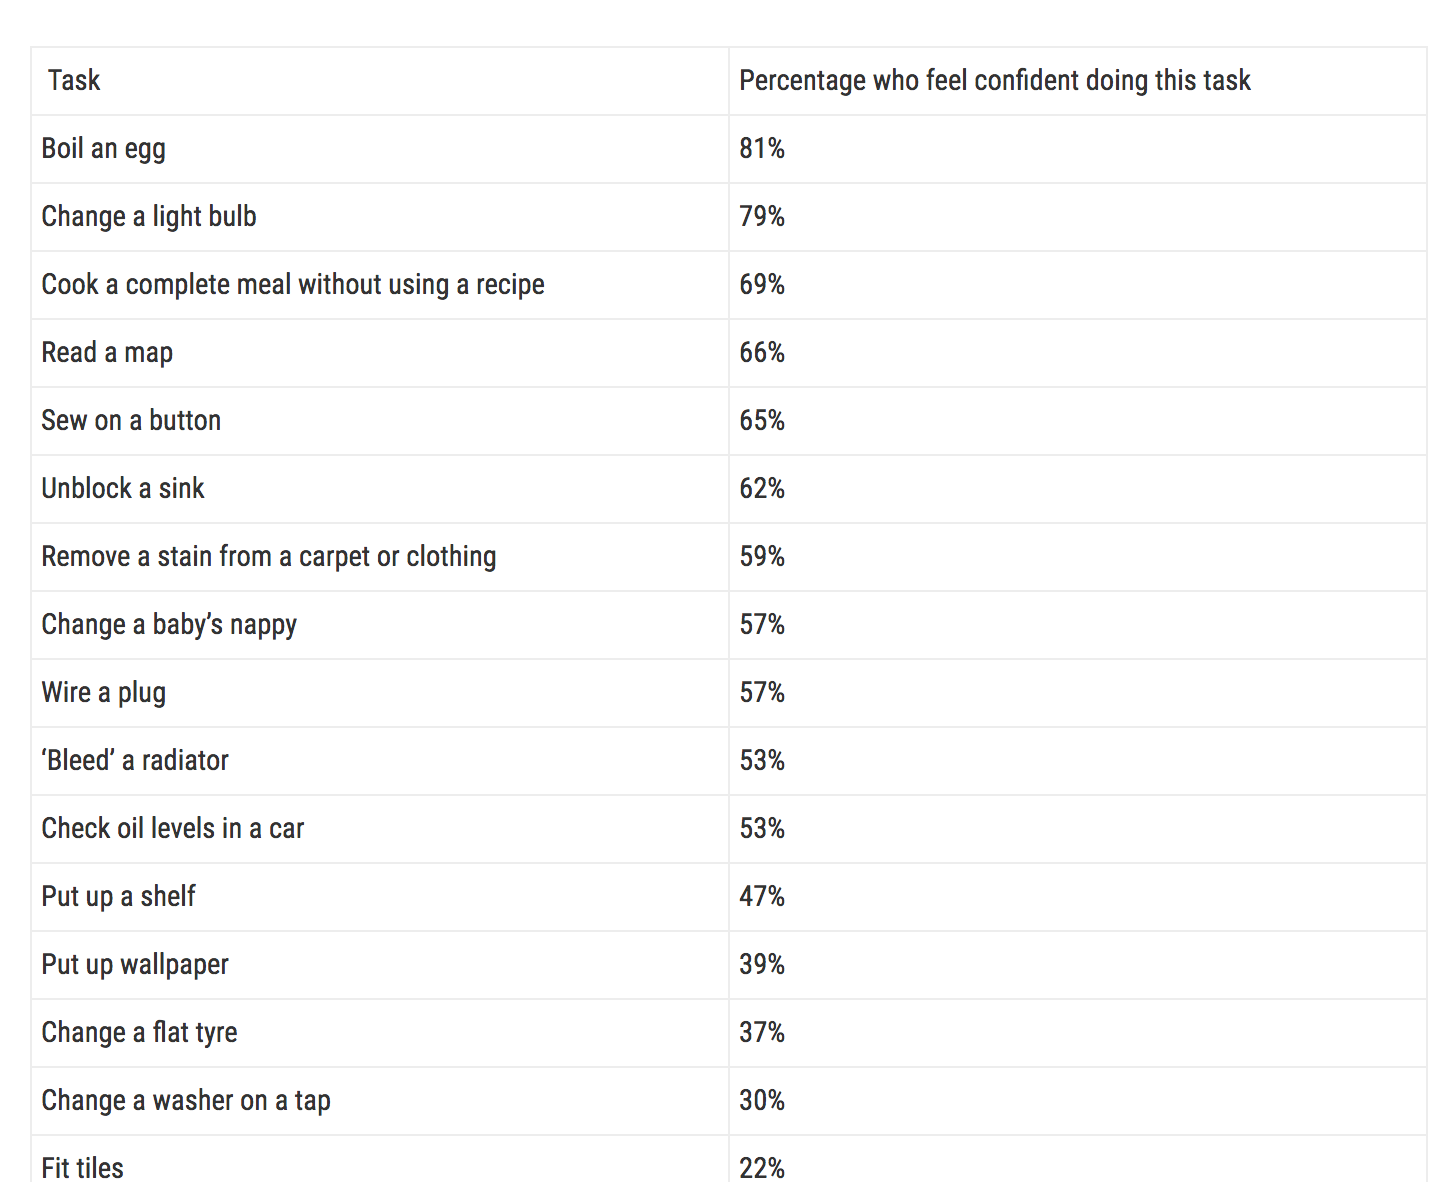The width and height of the screenshot is (1438, 1182).
Task: Select the "Put up wallpaper" task
Action: point(135,965)
